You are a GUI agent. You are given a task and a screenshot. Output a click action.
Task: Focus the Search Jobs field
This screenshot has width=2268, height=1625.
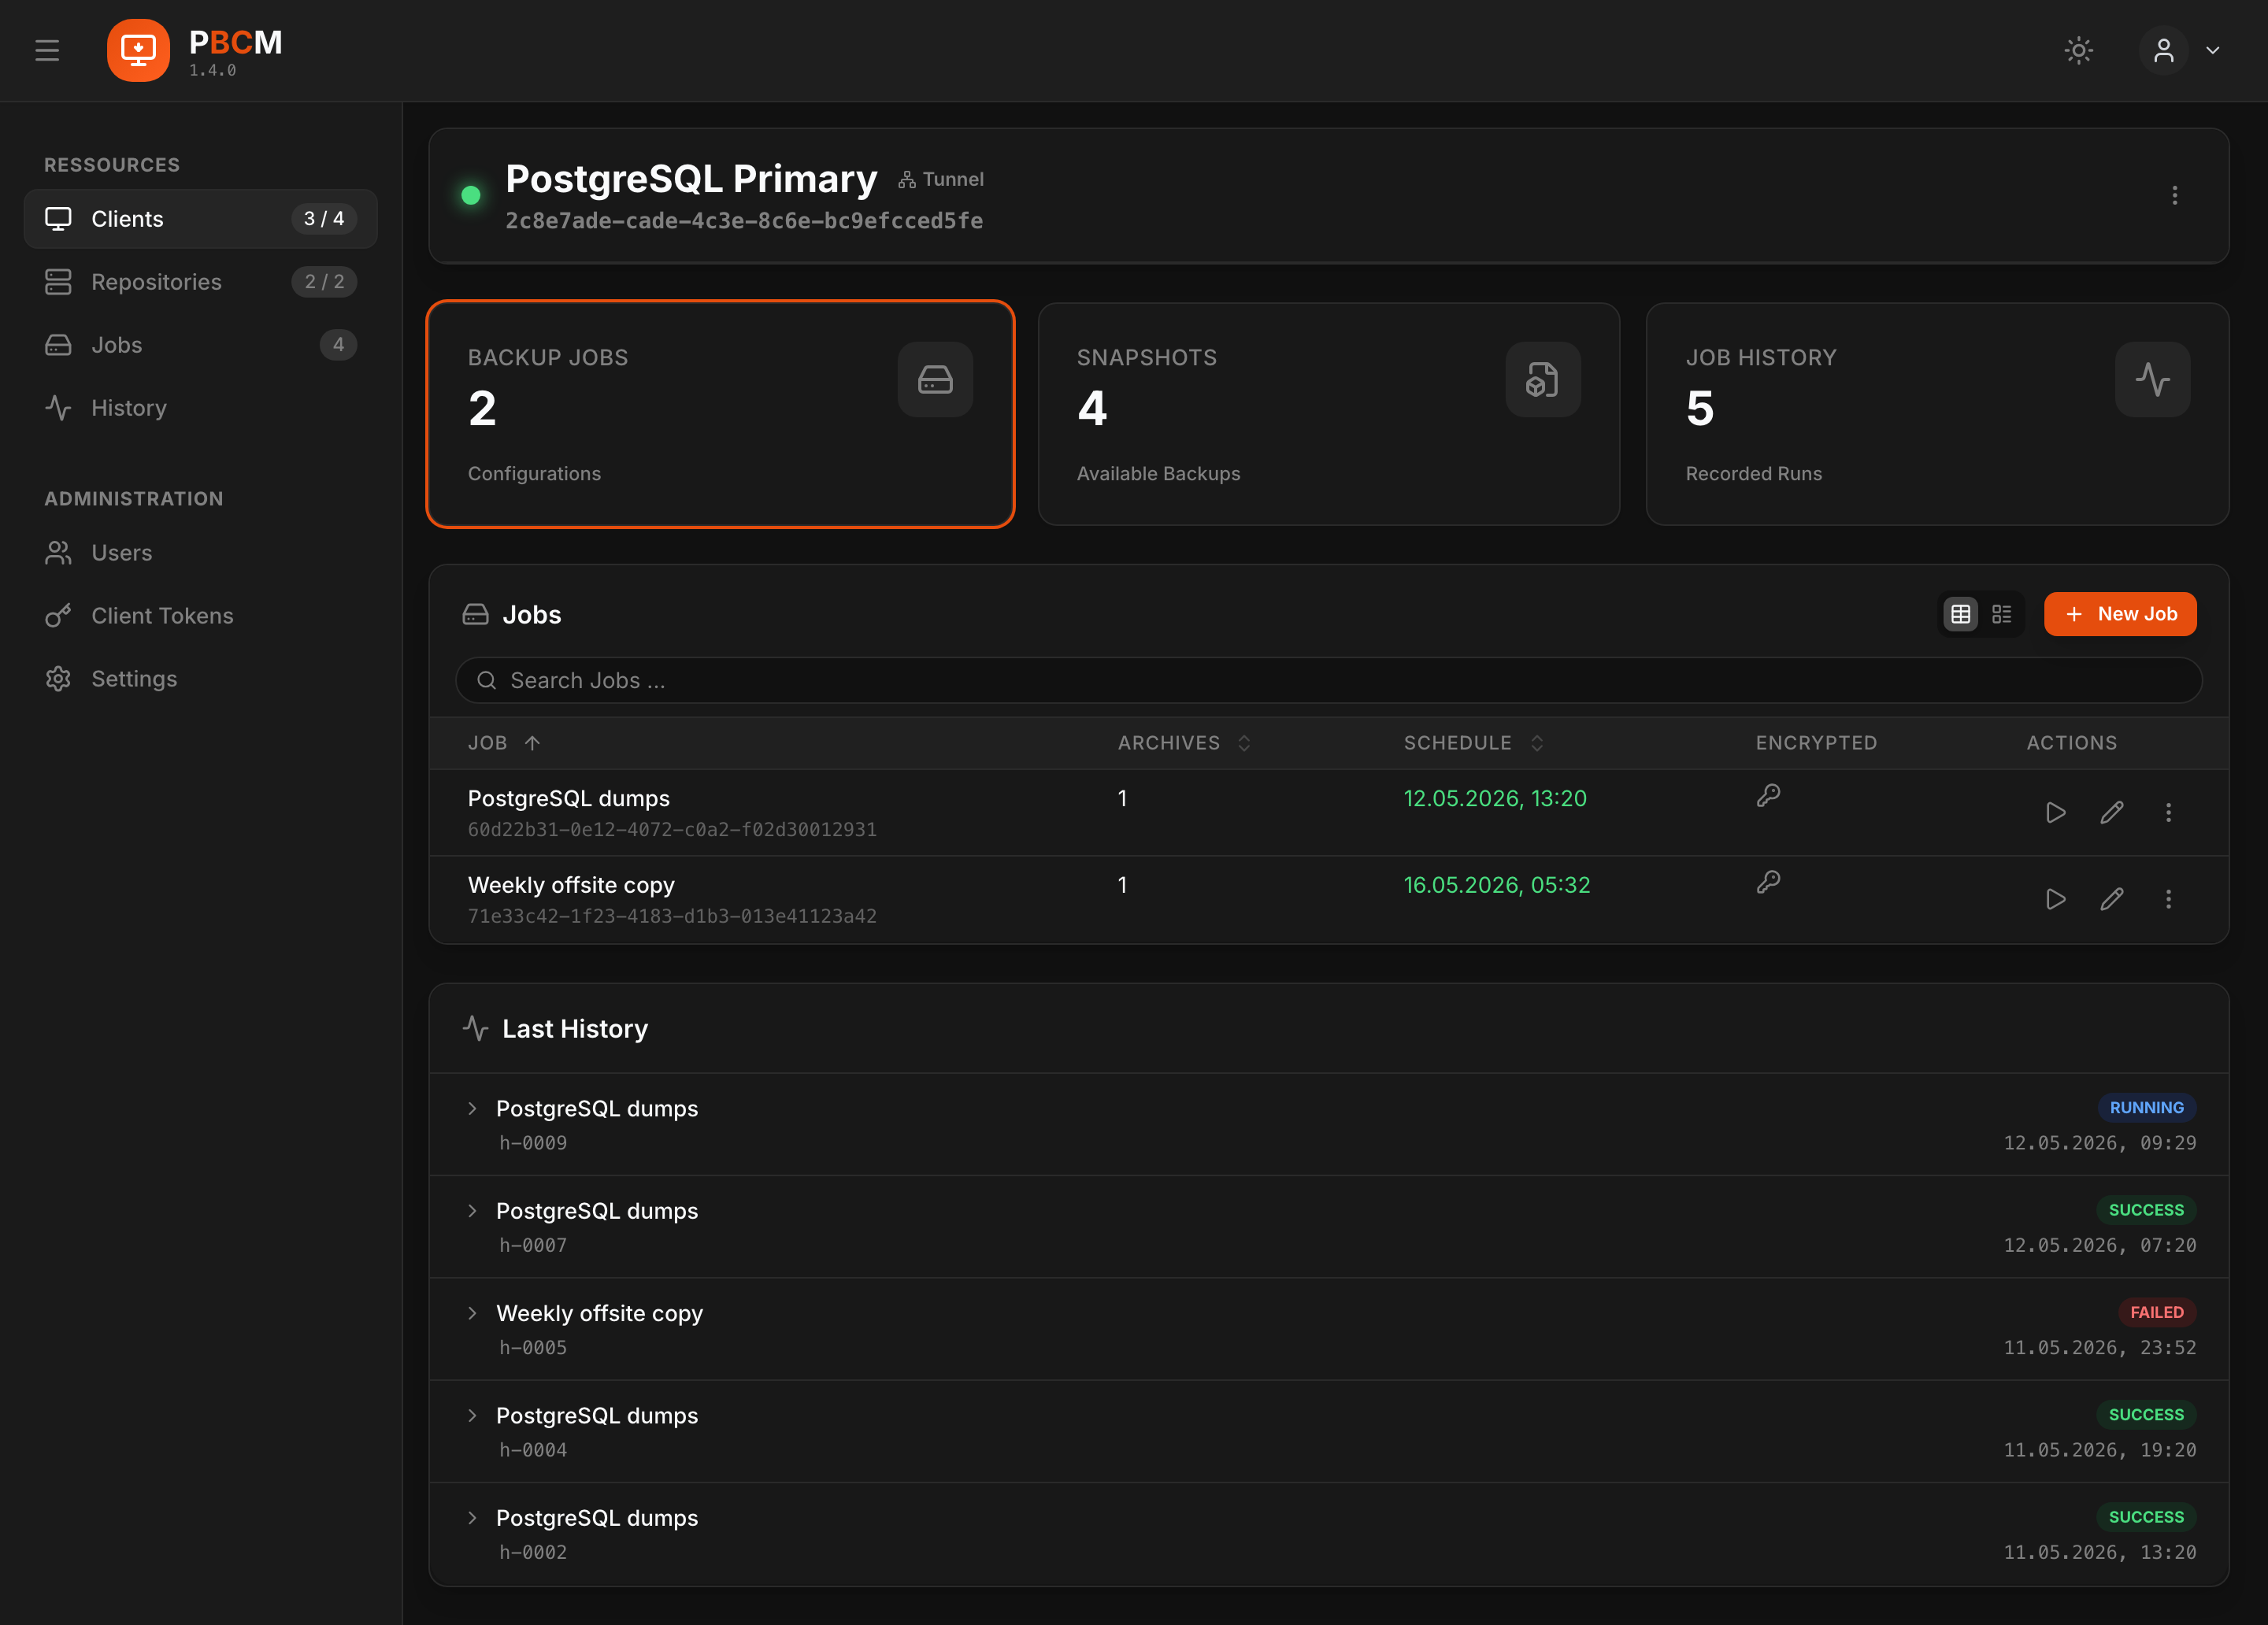(x=1328, y=680)
